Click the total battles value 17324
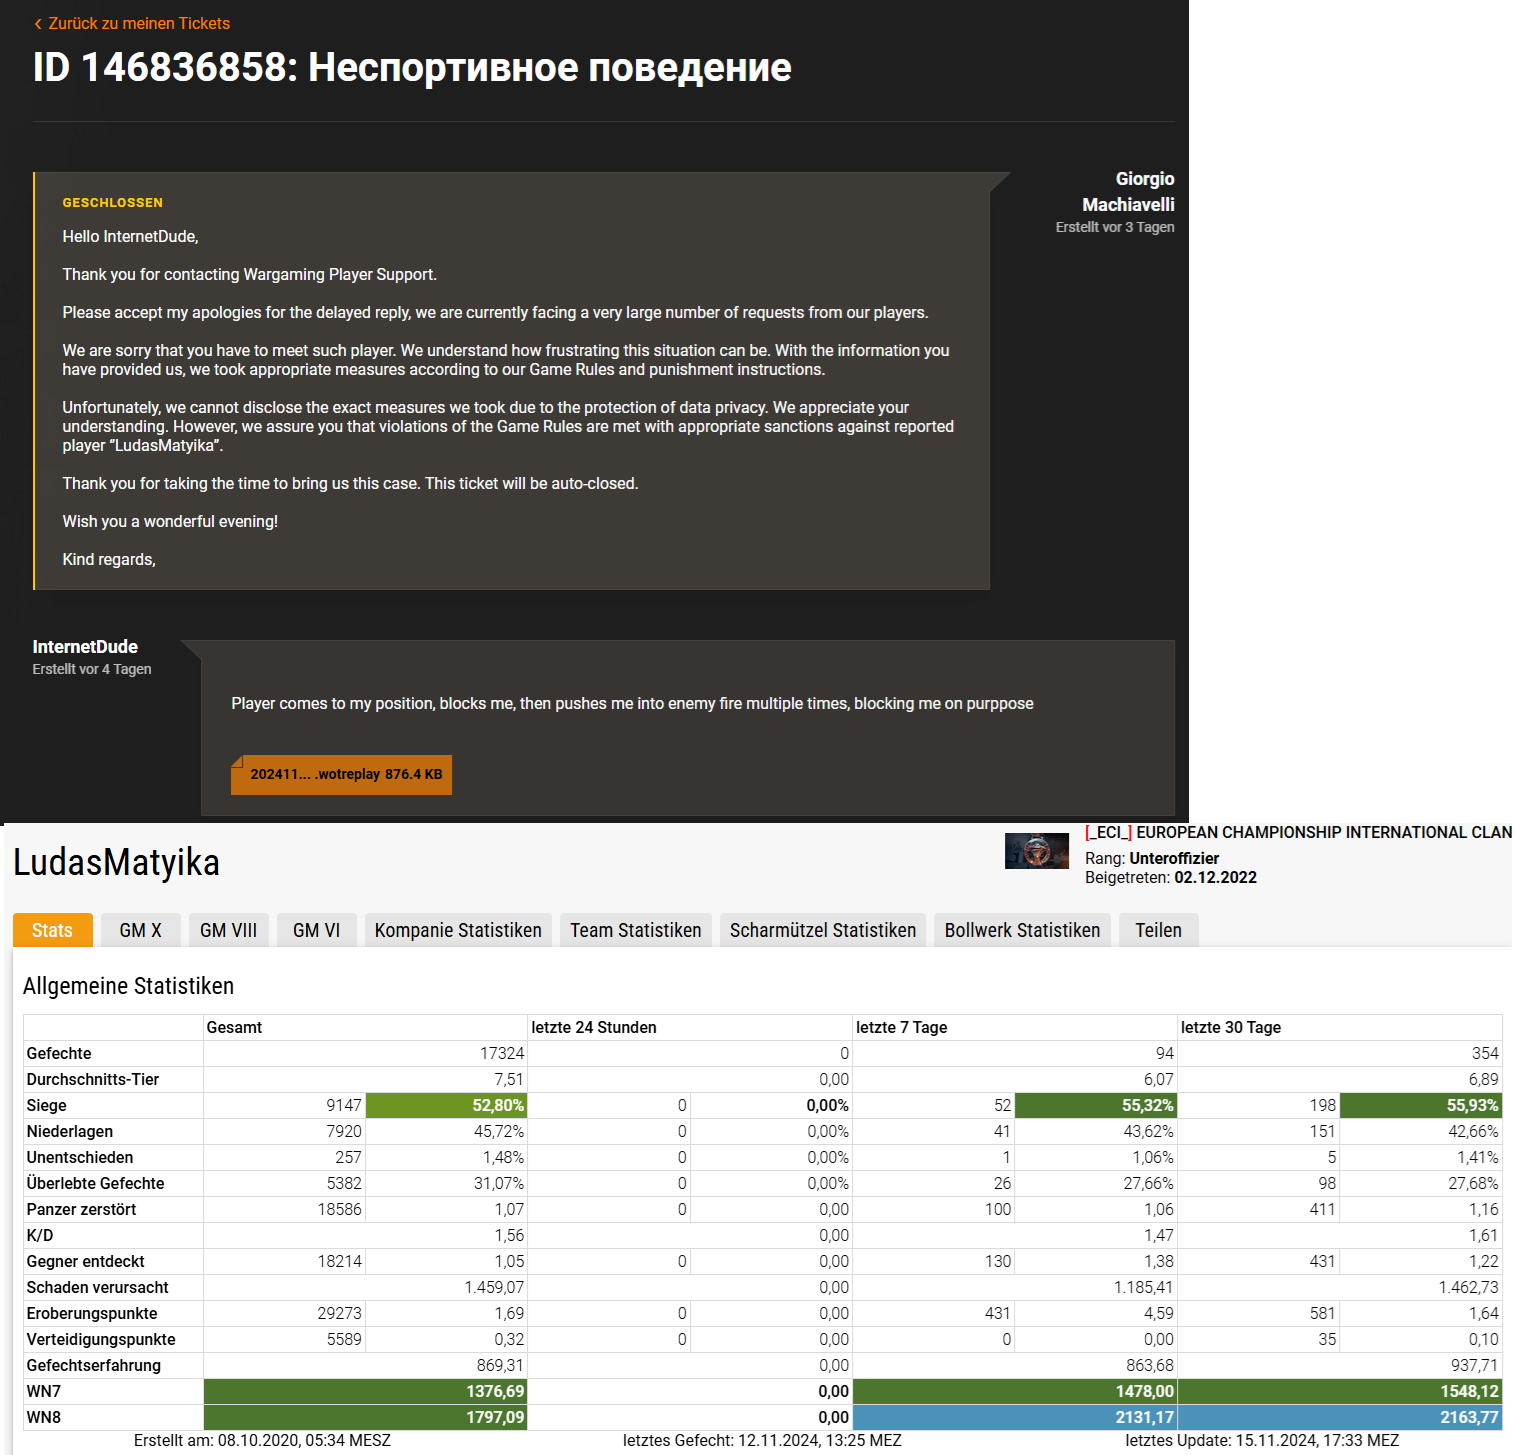The image size is (1515, 1455). pyautogui.click(x=502, y=1053)
